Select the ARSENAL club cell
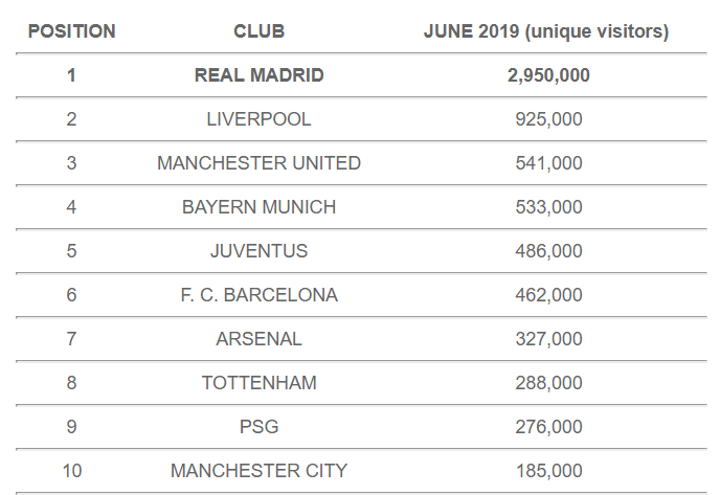 pos(259,339)
